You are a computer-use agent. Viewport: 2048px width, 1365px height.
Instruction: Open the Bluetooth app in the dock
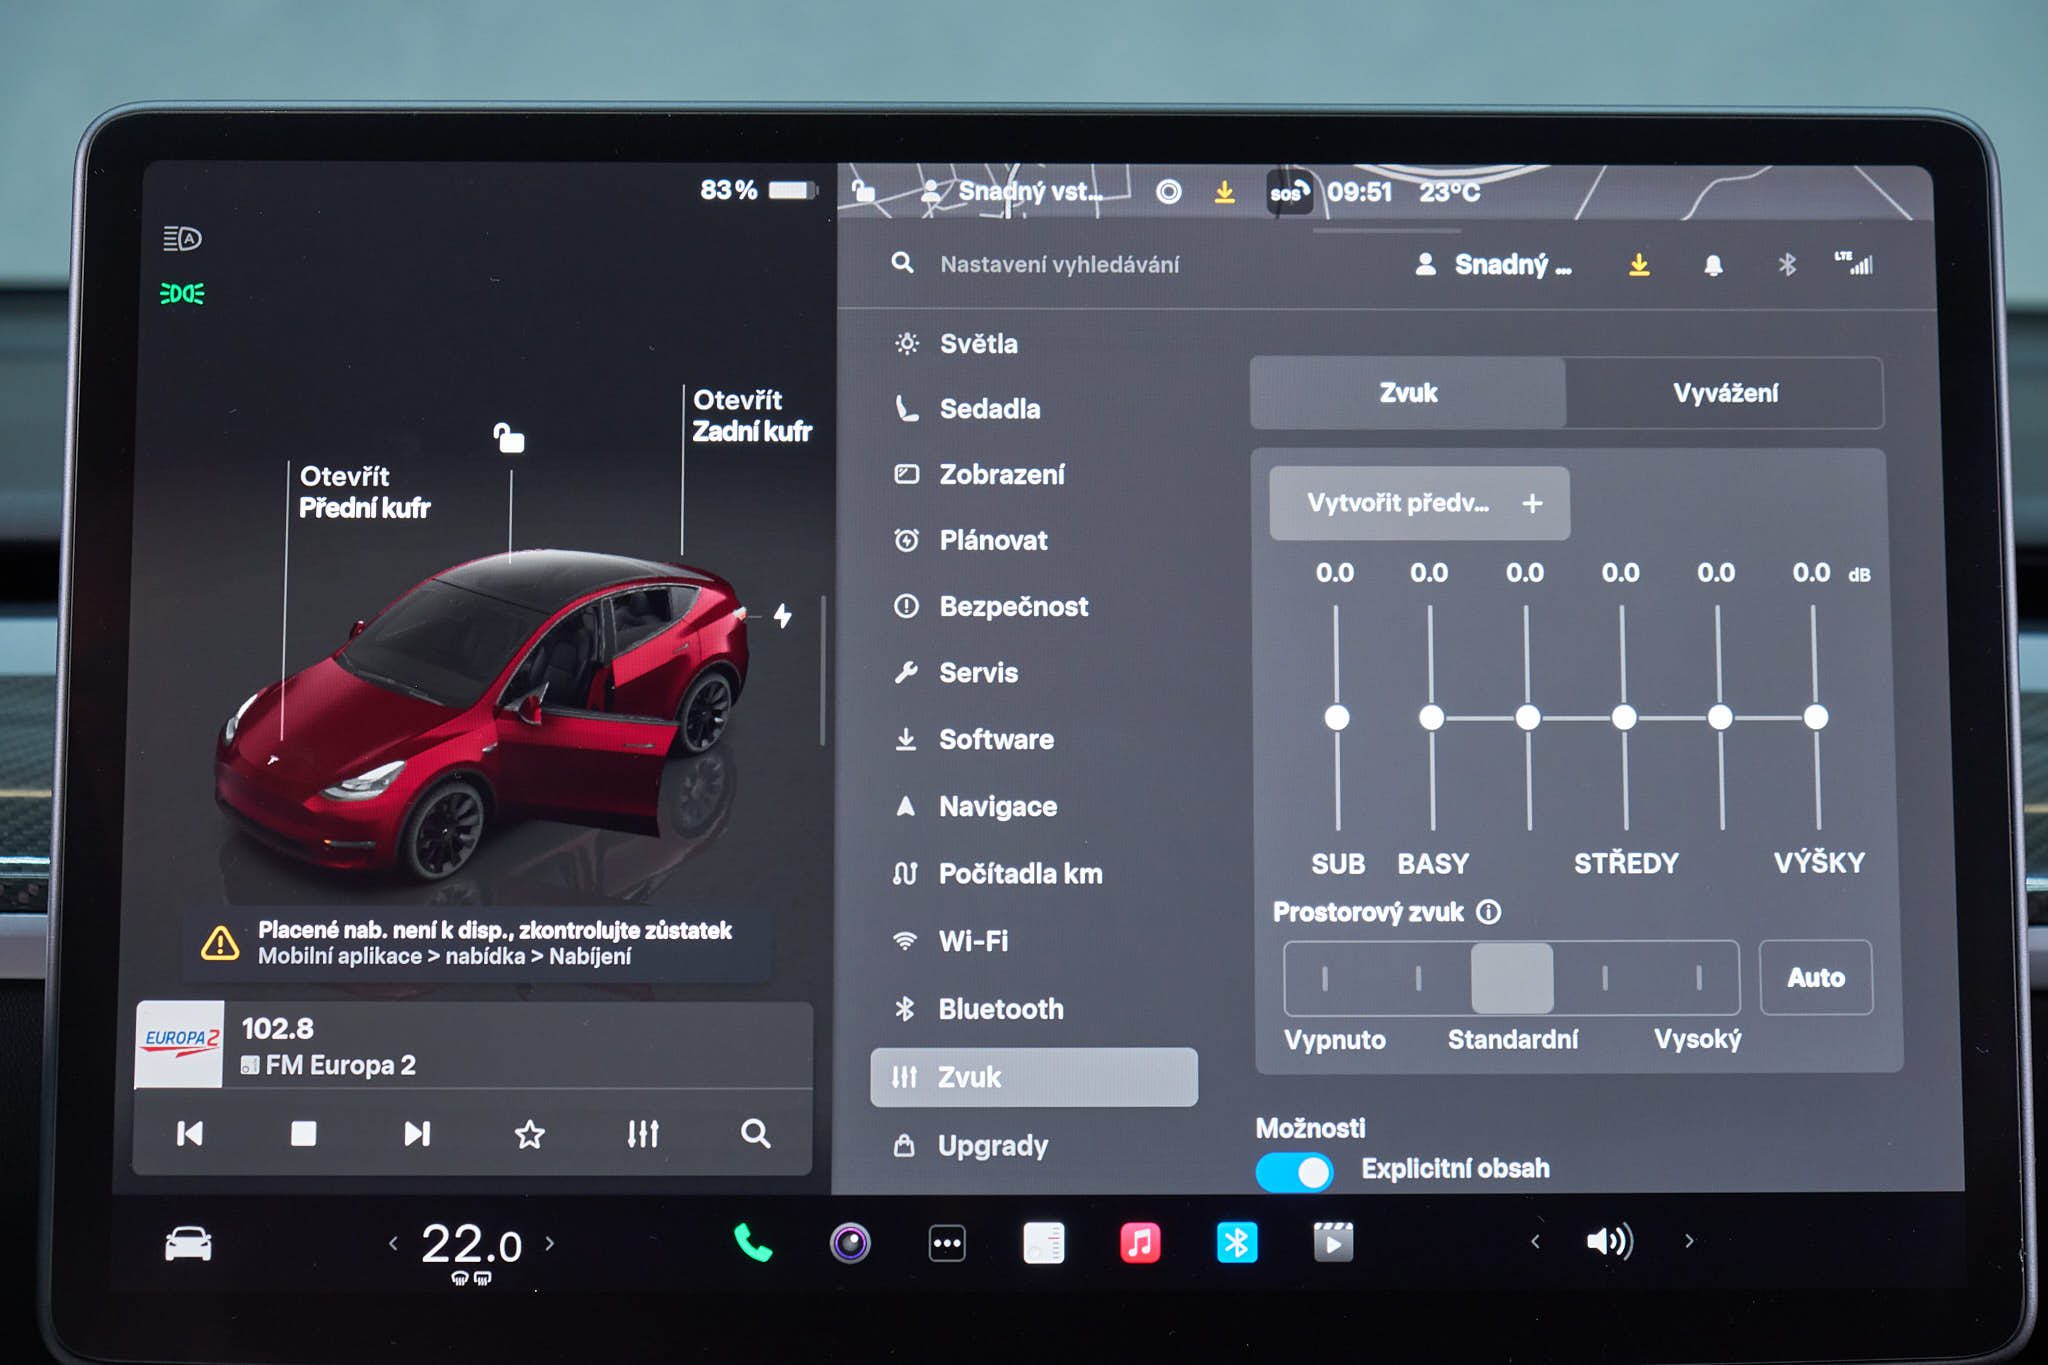(x=1236, y=1243)
